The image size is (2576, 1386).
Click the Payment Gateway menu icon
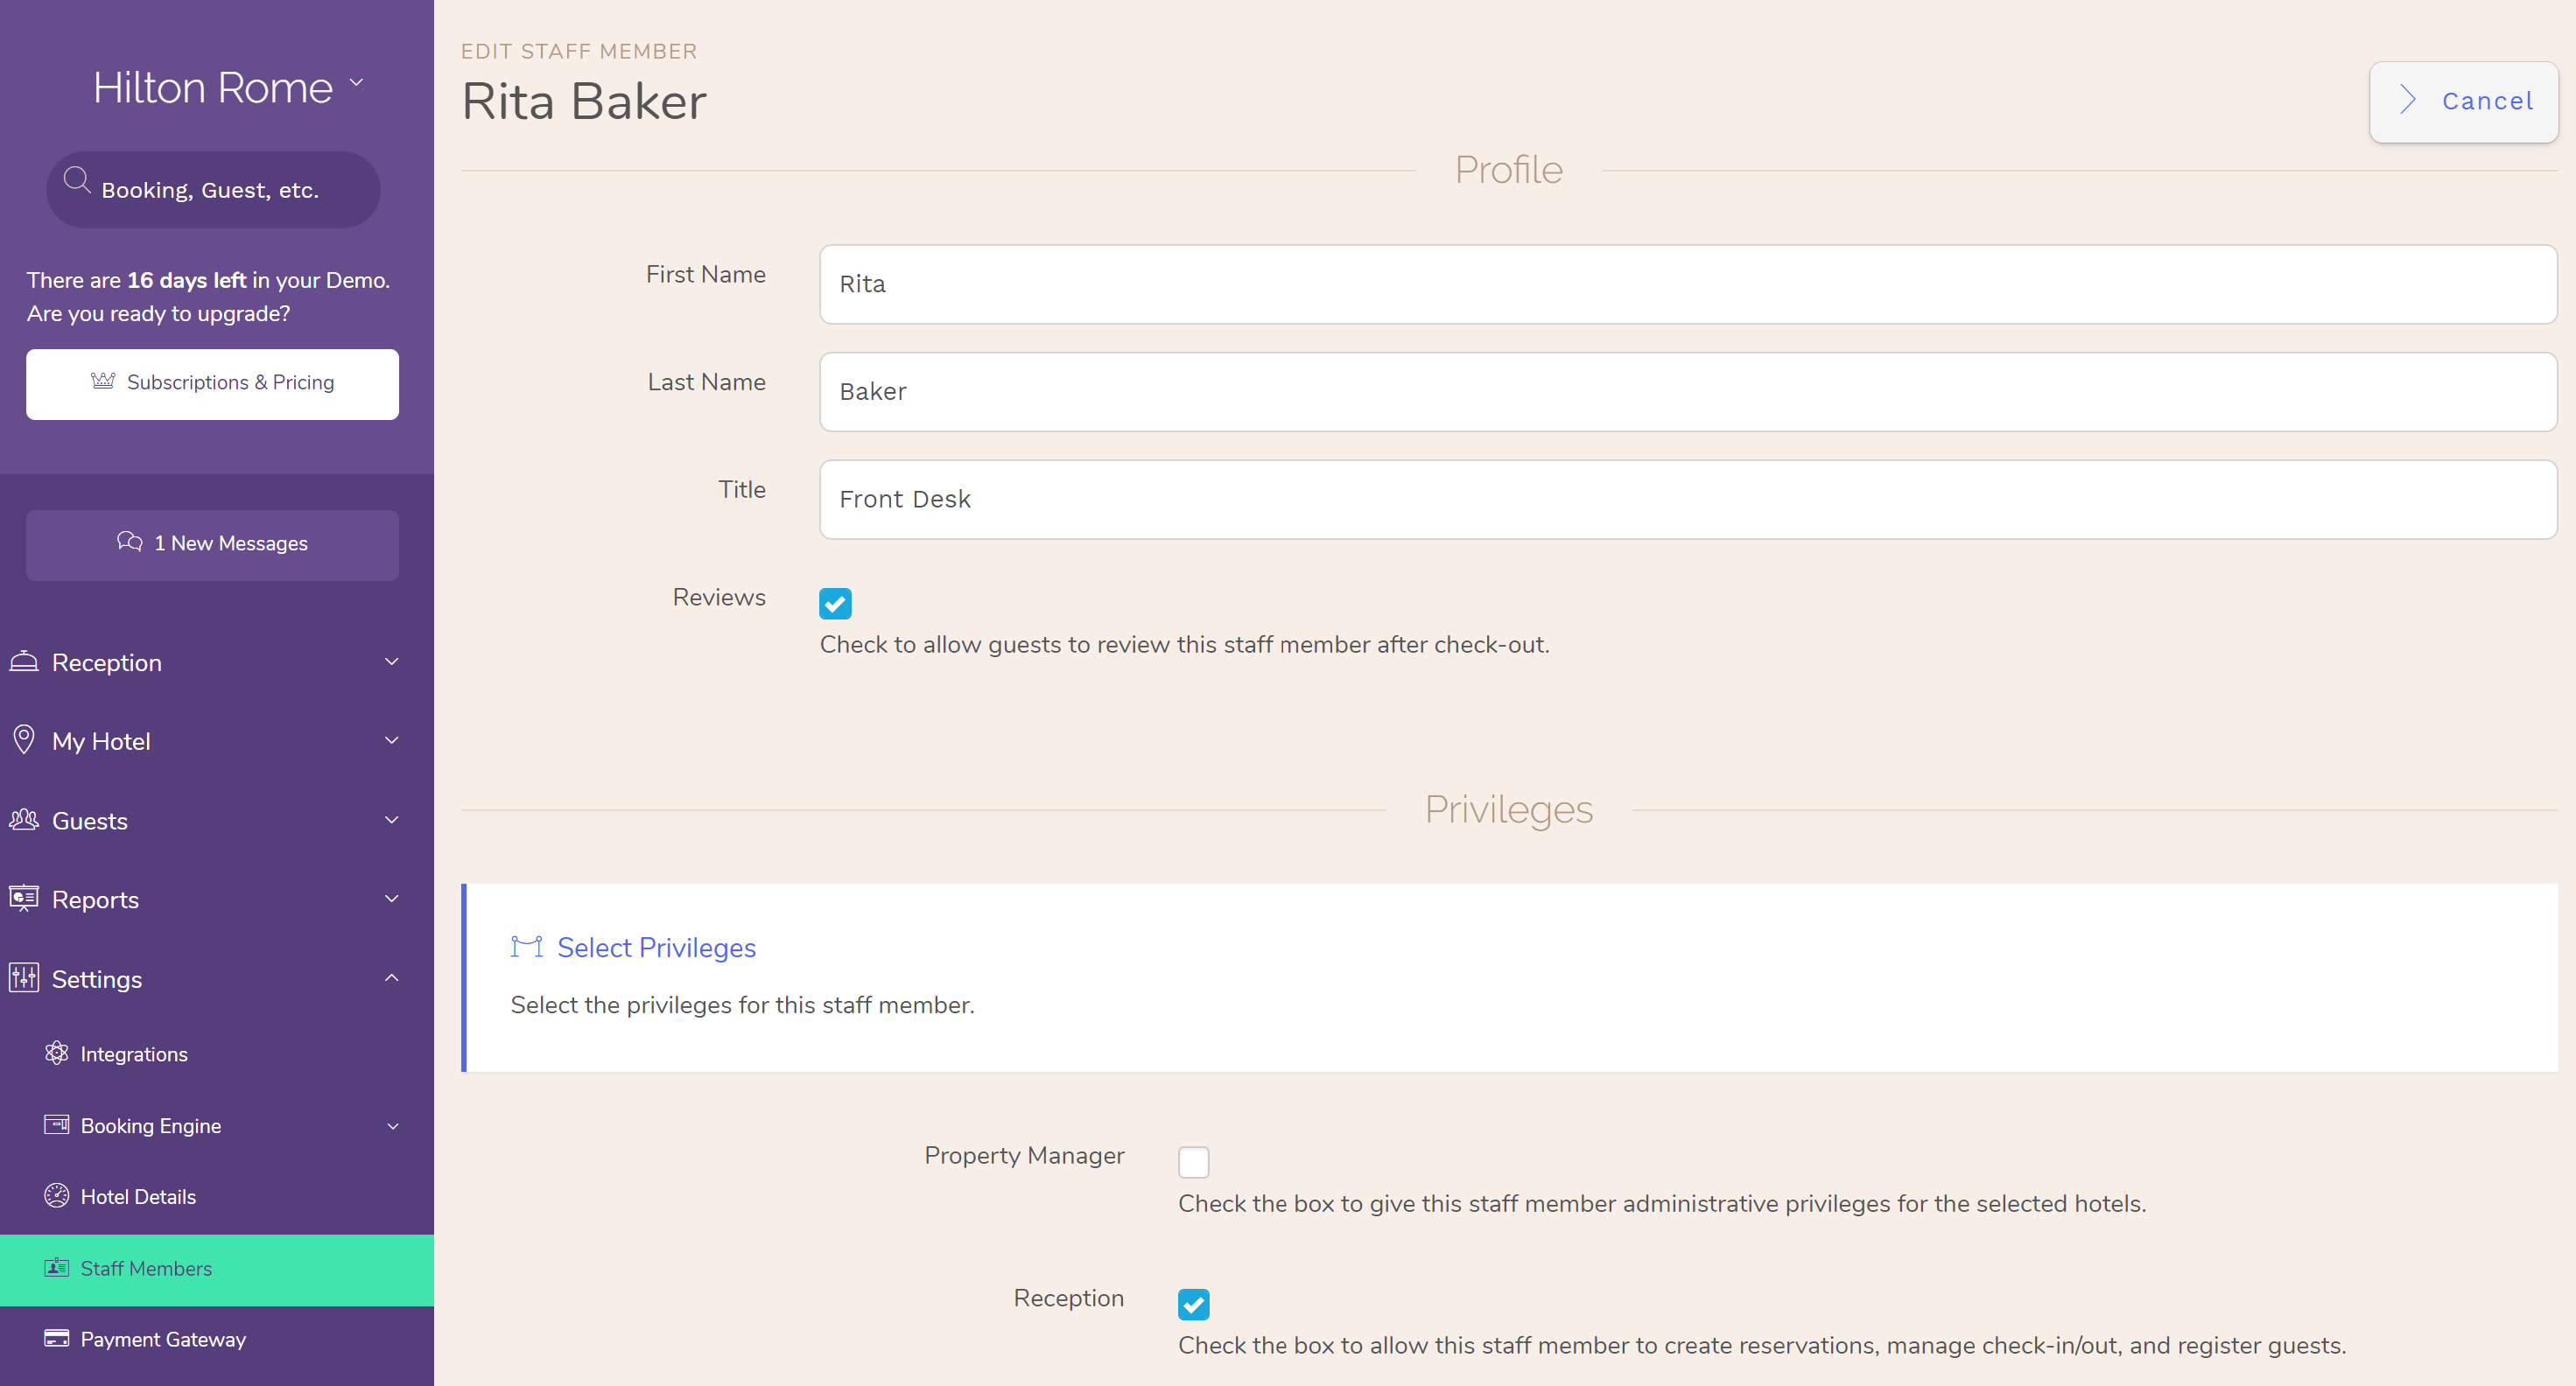(56, 1340)
